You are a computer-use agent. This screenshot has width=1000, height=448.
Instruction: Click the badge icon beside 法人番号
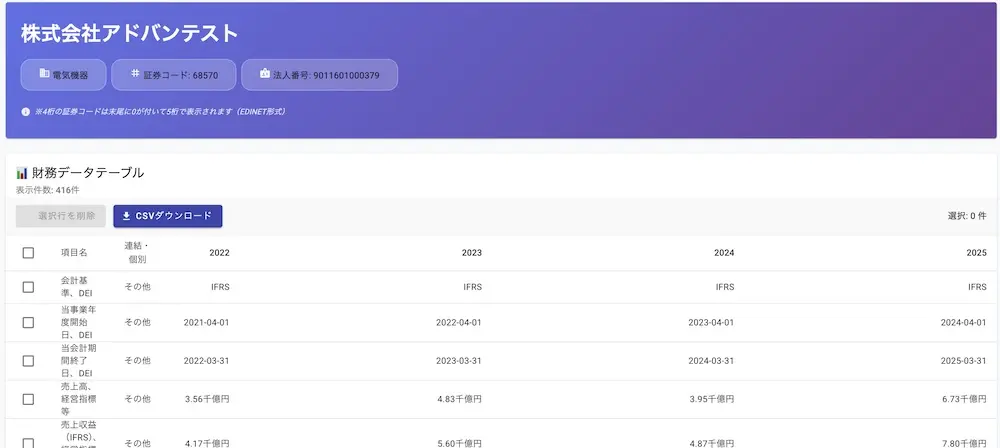(x=265, y=73)
